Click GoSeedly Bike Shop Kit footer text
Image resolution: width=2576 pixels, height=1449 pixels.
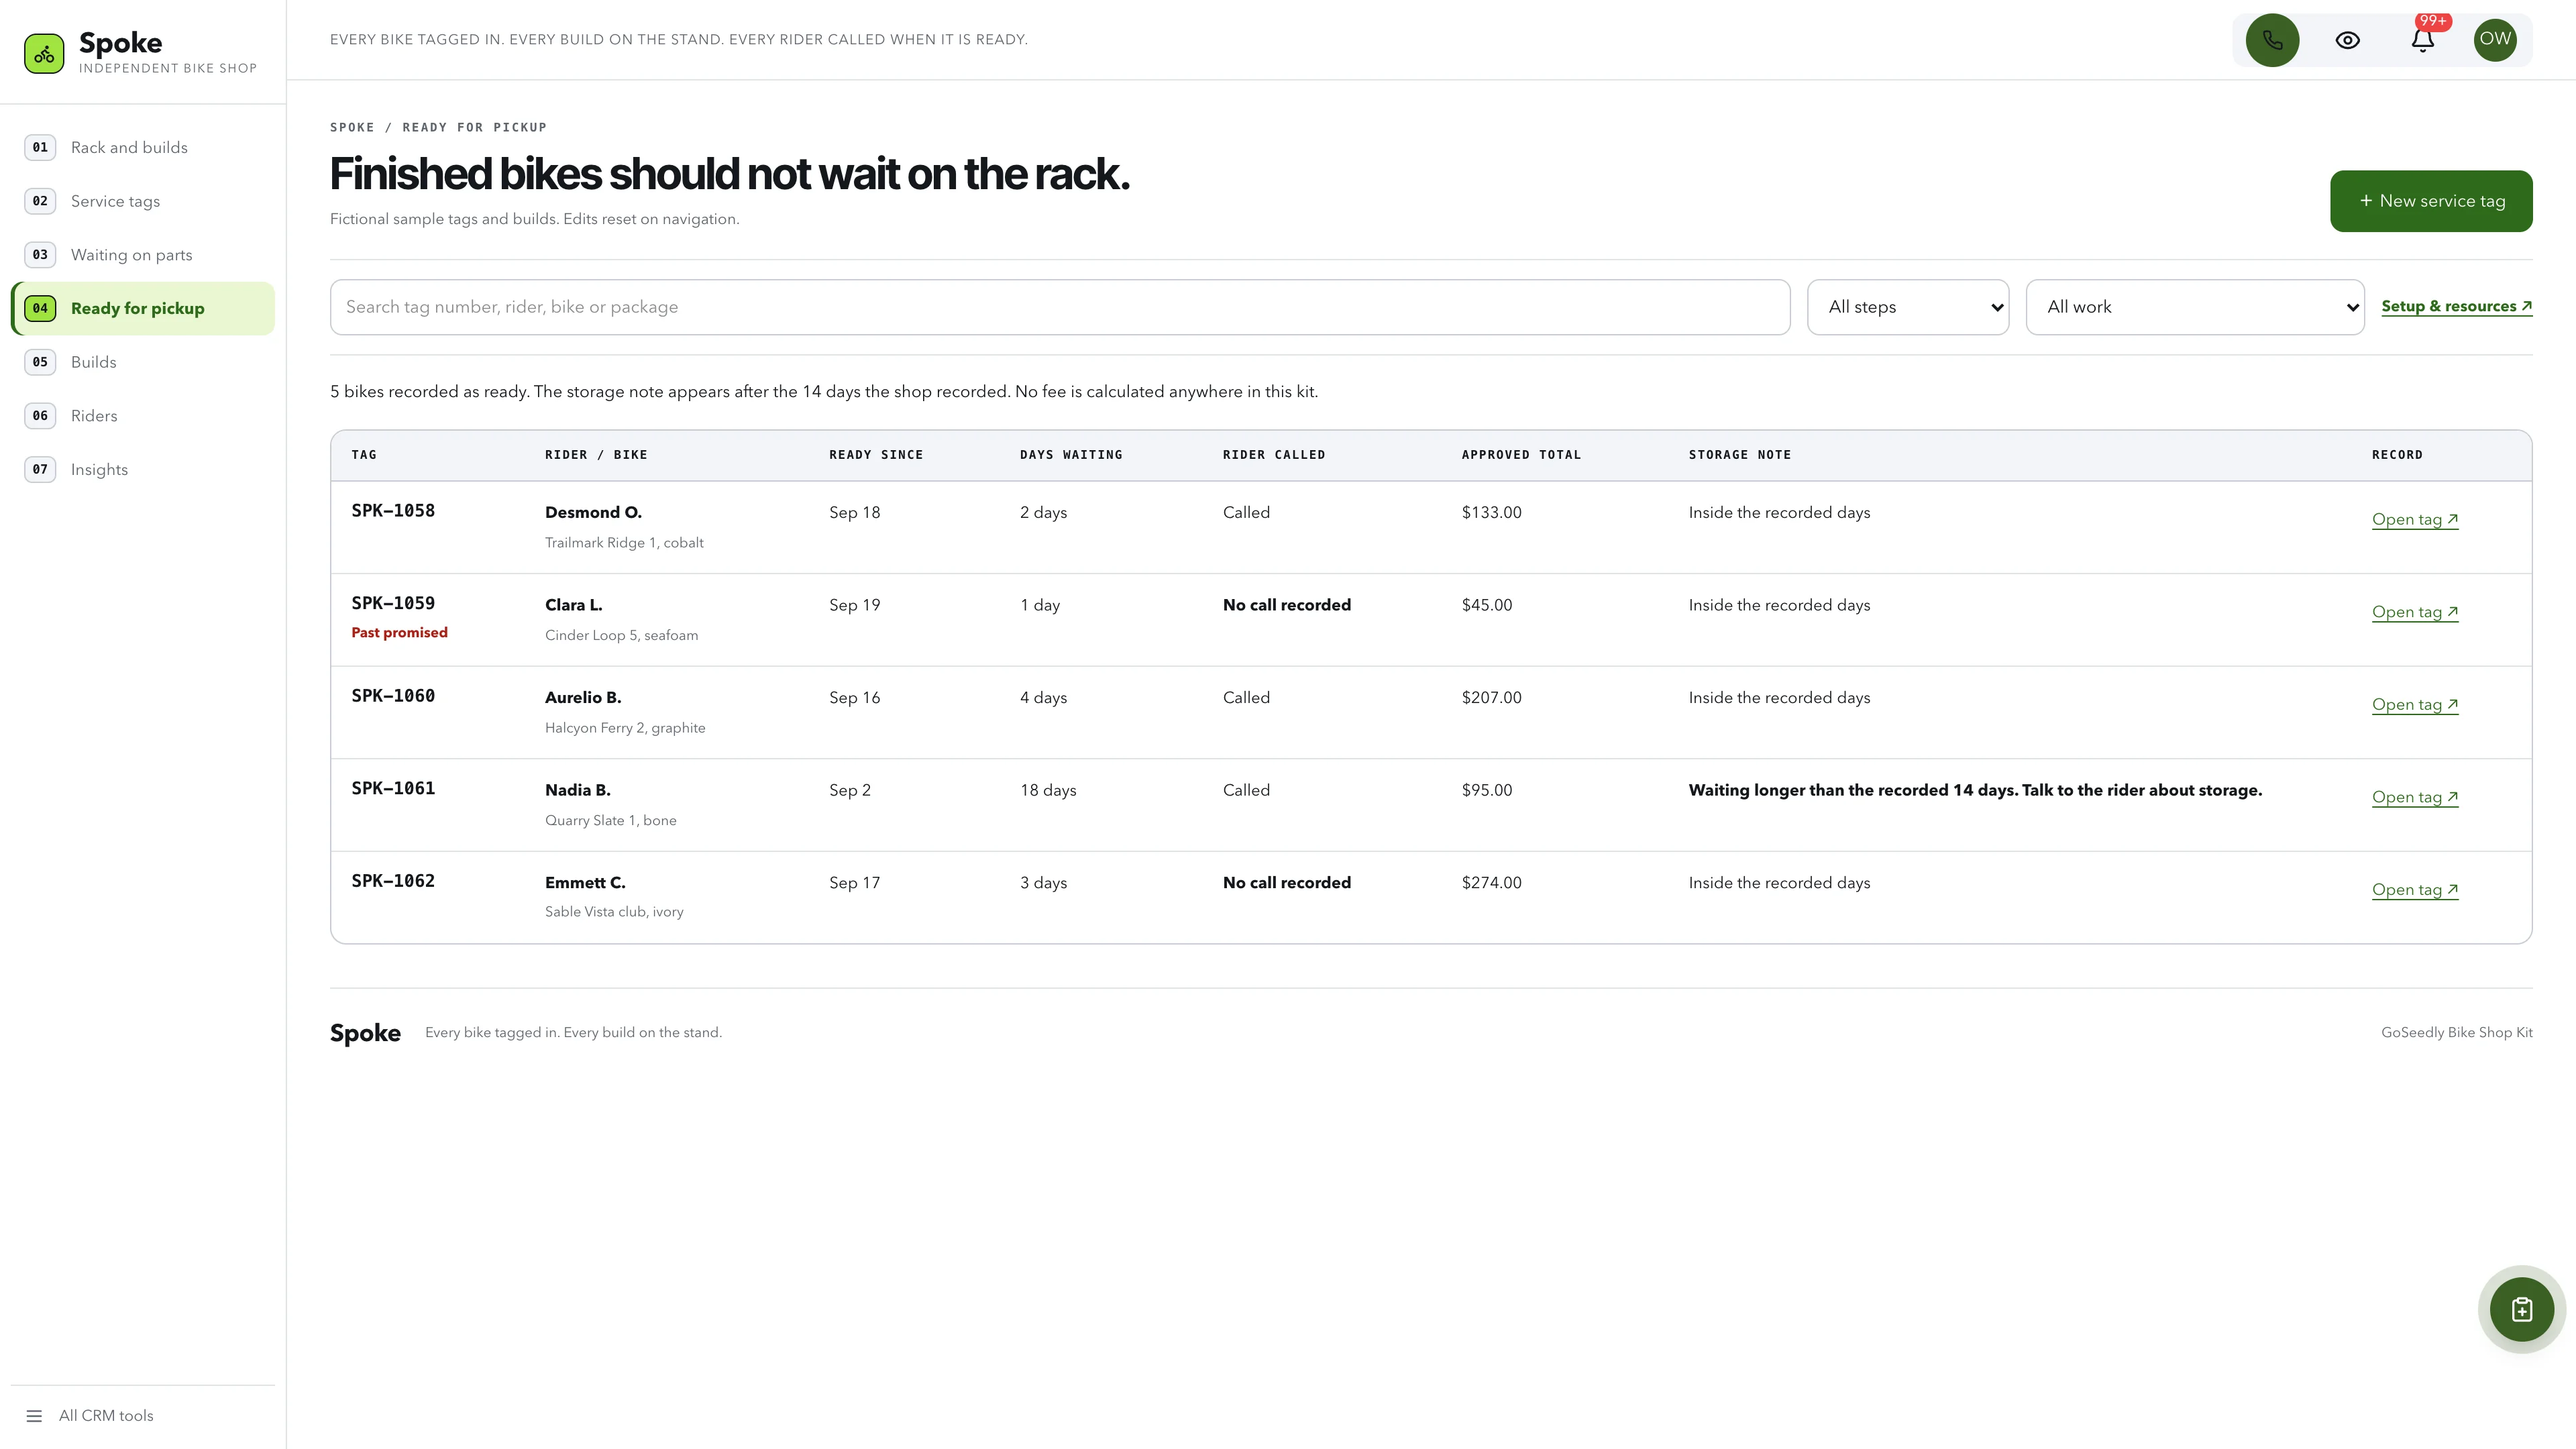point(2456,1033)
